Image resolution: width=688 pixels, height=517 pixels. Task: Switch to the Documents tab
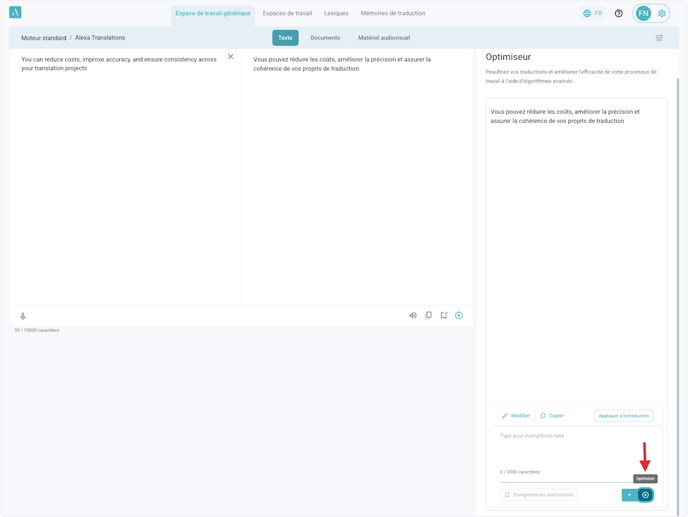click(325, 38)
